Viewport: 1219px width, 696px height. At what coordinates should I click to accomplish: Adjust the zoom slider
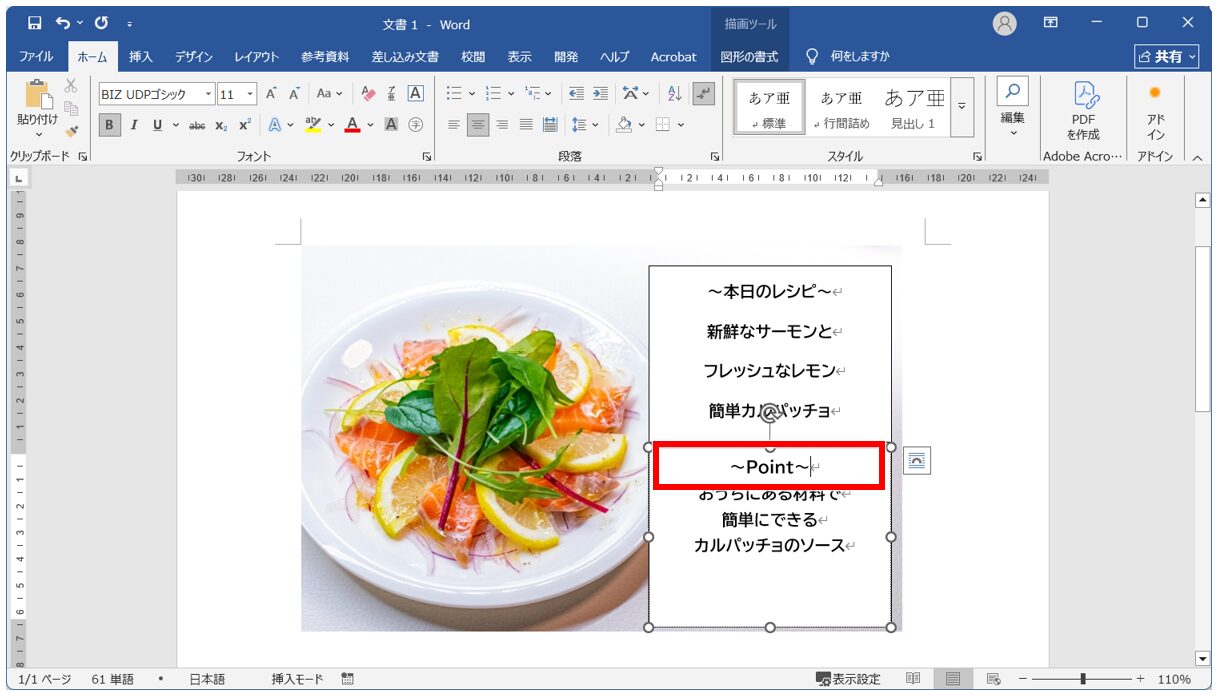pos(1083,679)
